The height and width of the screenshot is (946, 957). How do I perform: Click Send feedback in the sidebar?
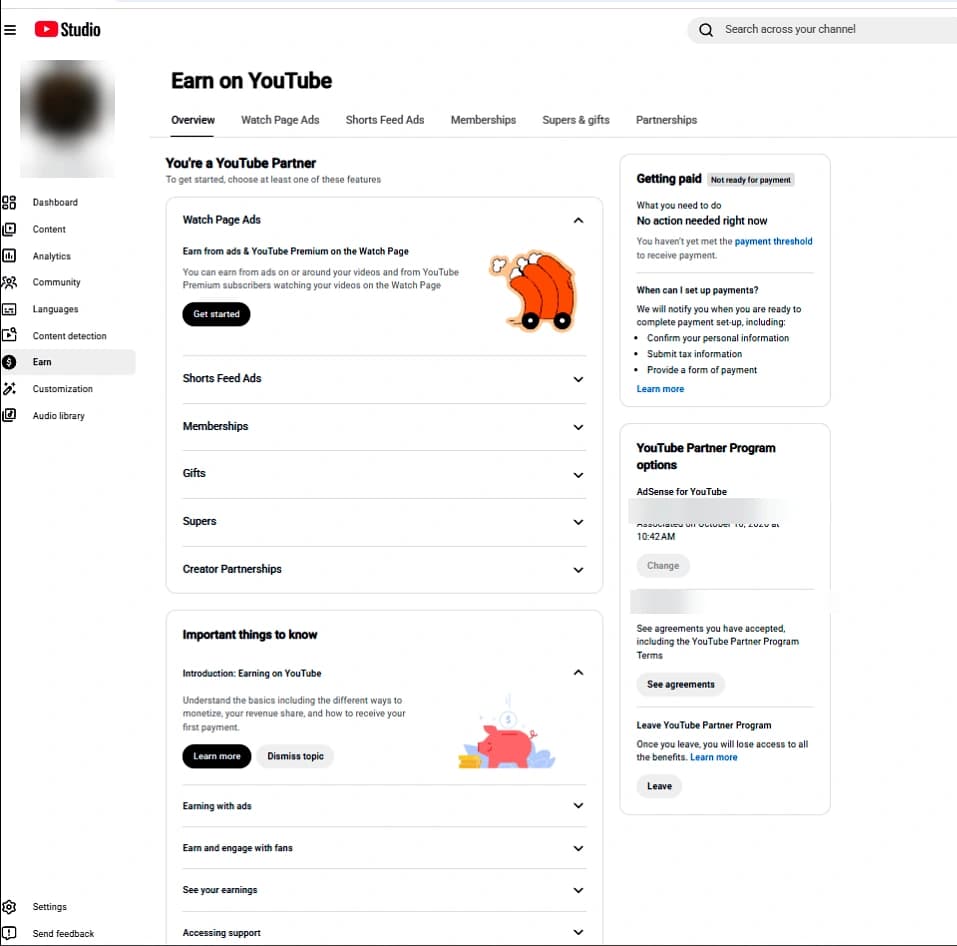63,933
